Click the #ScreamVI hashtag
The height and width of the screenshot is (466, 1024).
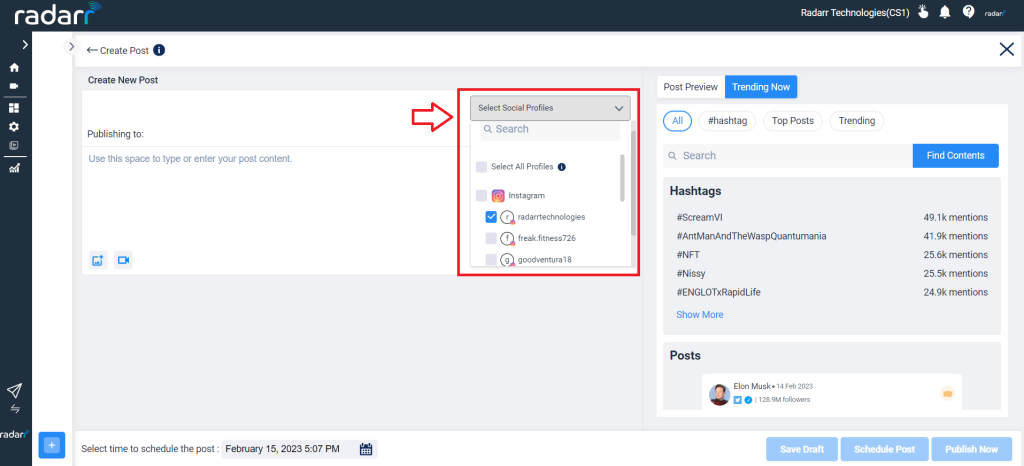click(699, 217)
